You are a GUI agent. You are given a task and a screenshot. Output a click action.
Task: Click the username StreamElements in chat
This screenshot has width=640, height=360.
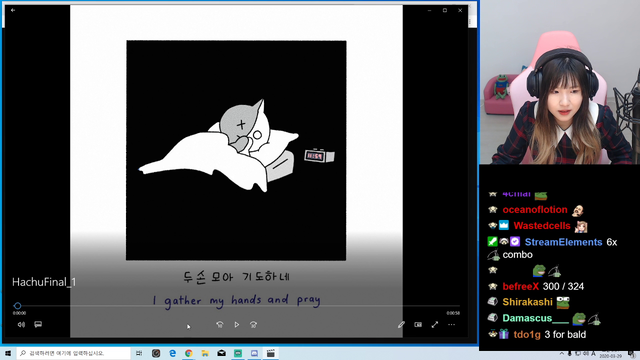tap(563, 242)
